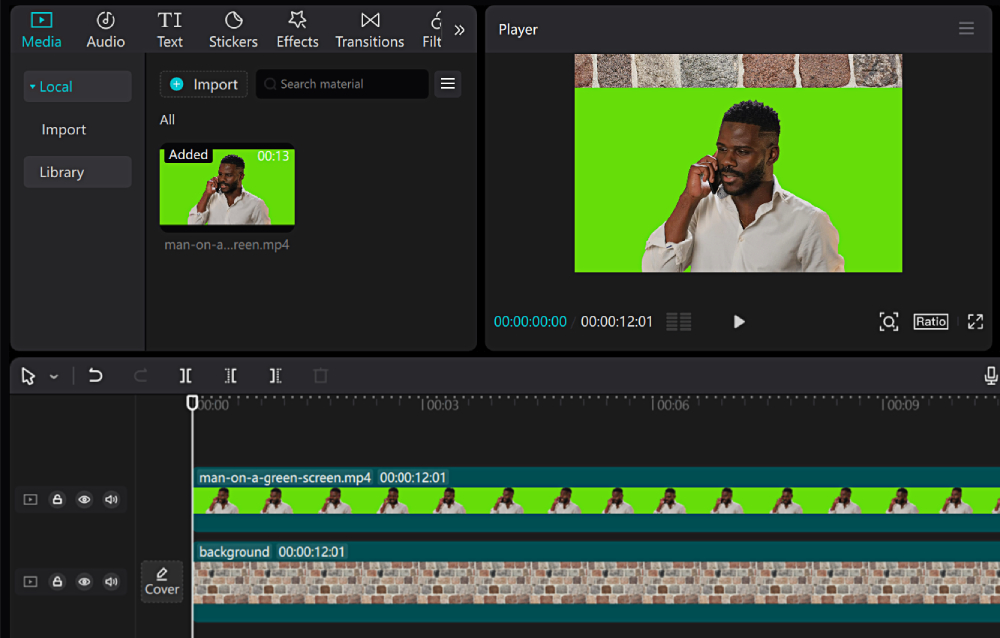Expand the Local media section
The height and width of the screenshot is (638, 1000).
pos(77,86)
